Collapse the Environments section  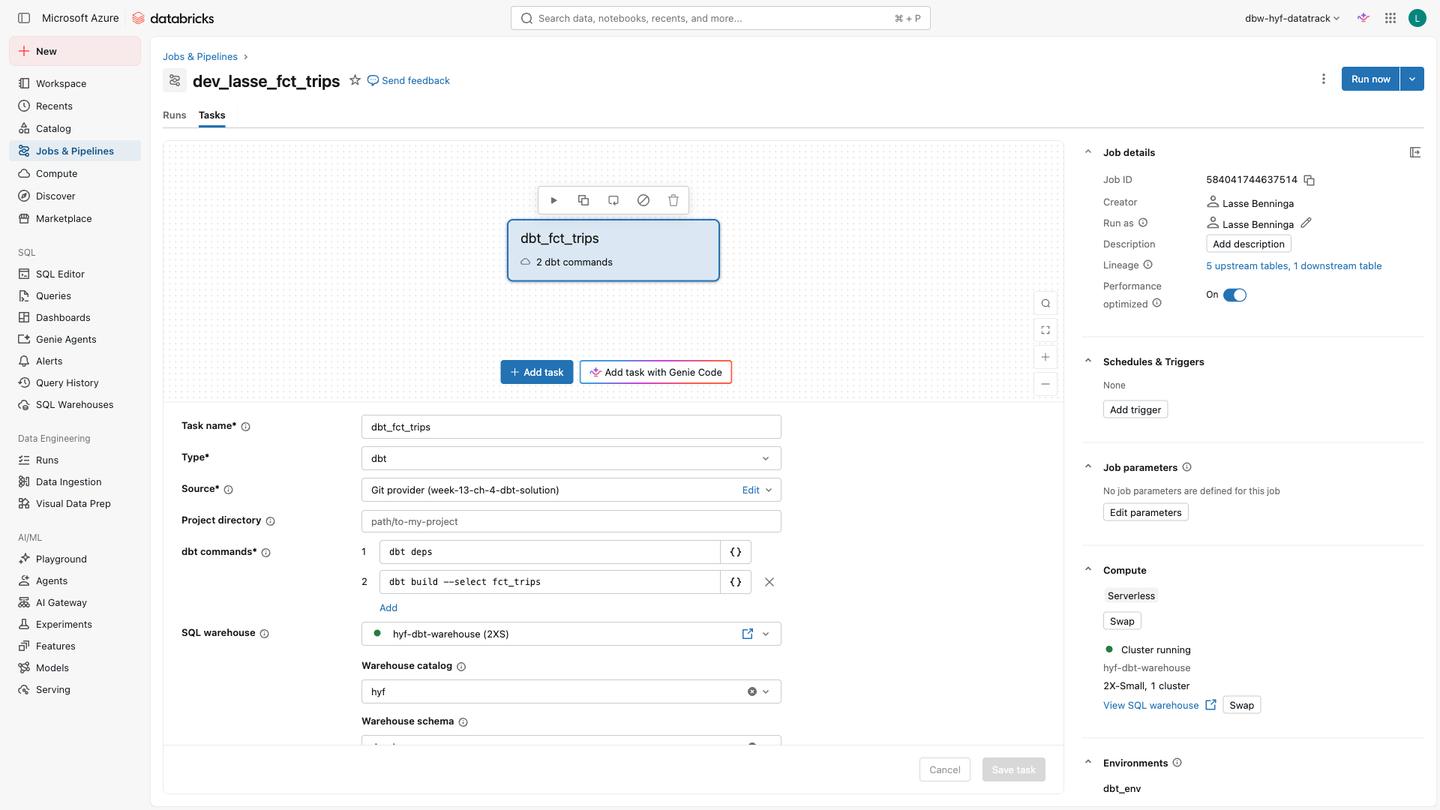[x=1089, y=763]
